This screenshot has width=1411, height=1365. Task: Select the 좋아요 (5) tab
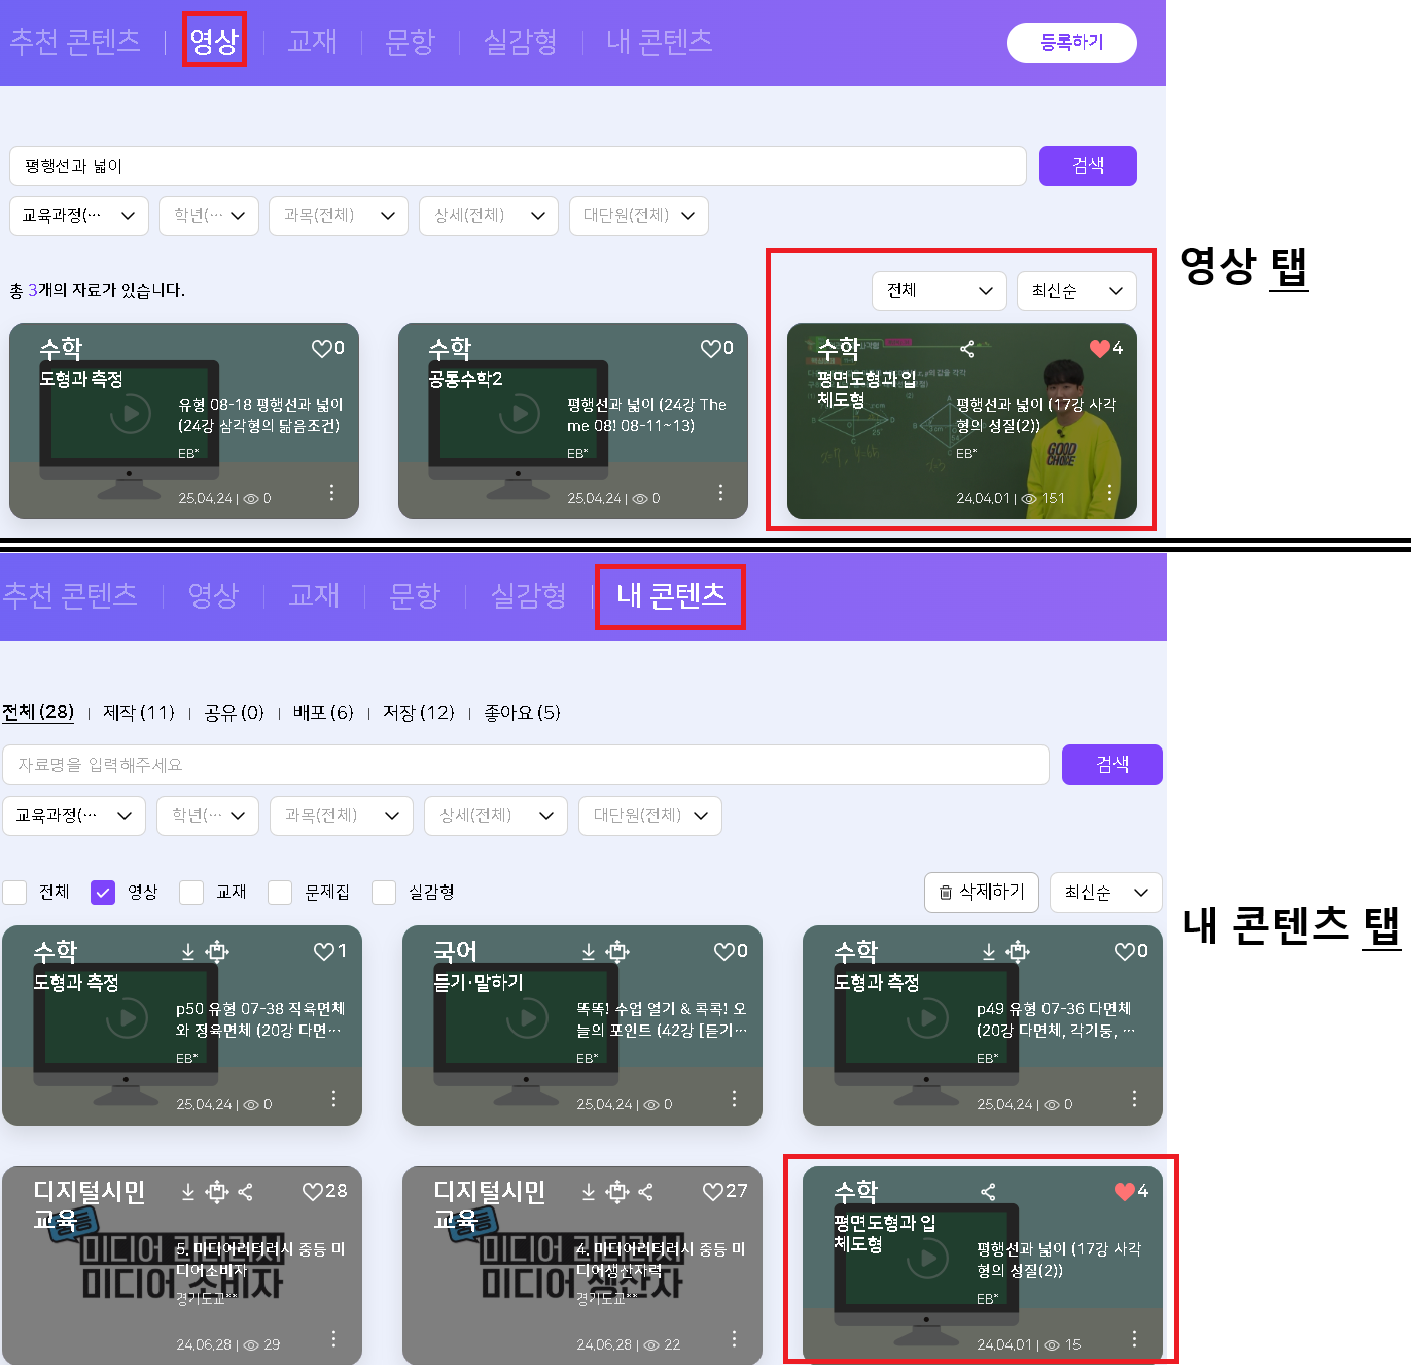(x=522, y=713)
